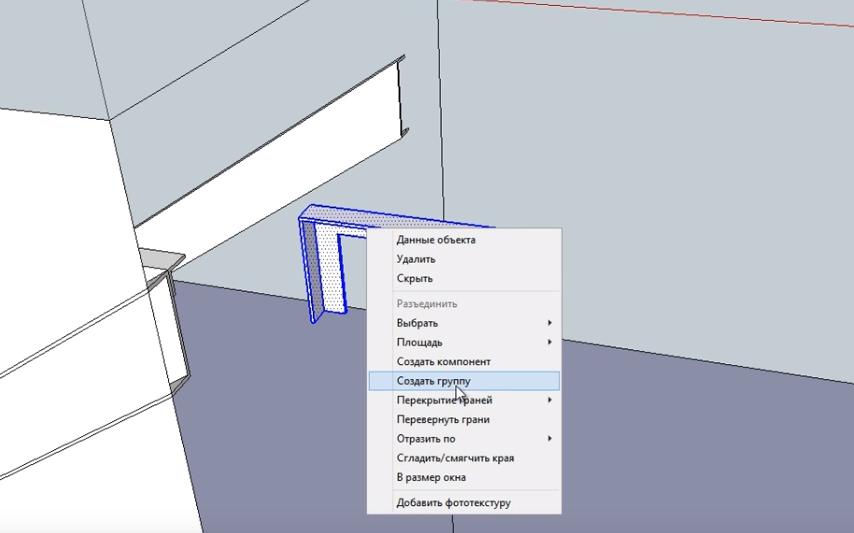Choose В размер окна to zoom selection
The height and width of the screenshot is (533, 854).
coord(431,477)
